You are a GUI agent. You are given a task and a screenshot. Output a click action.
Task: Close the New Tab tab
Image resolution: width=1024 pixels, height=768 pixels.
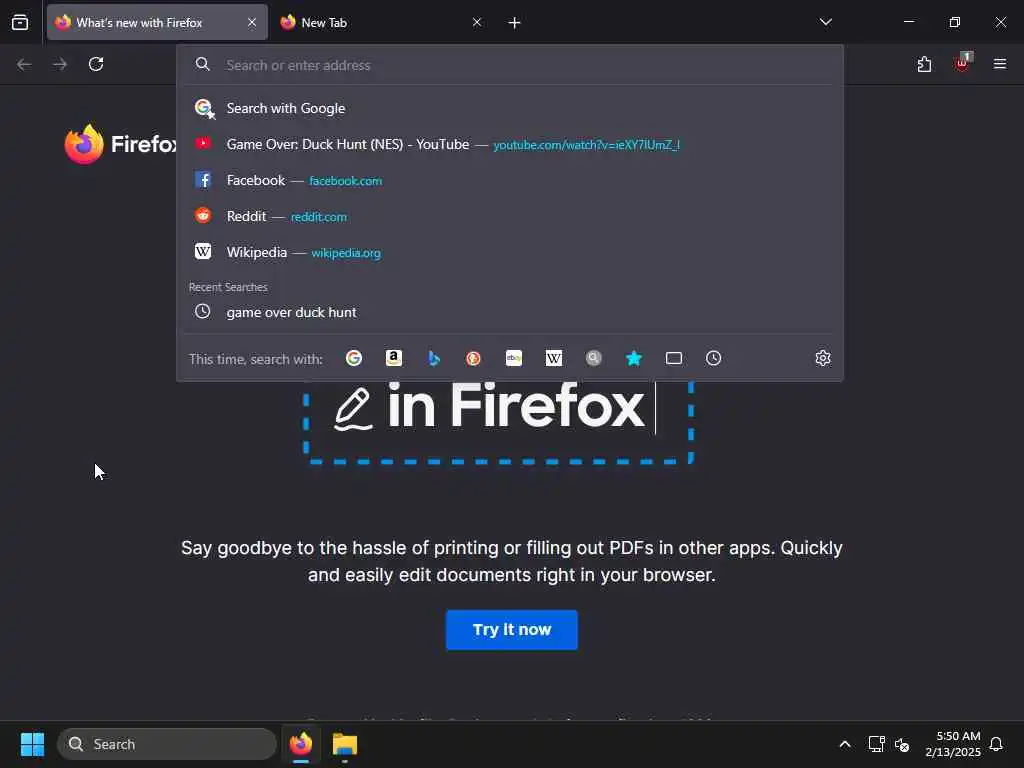pyautogui.click(x=477, y=22)
